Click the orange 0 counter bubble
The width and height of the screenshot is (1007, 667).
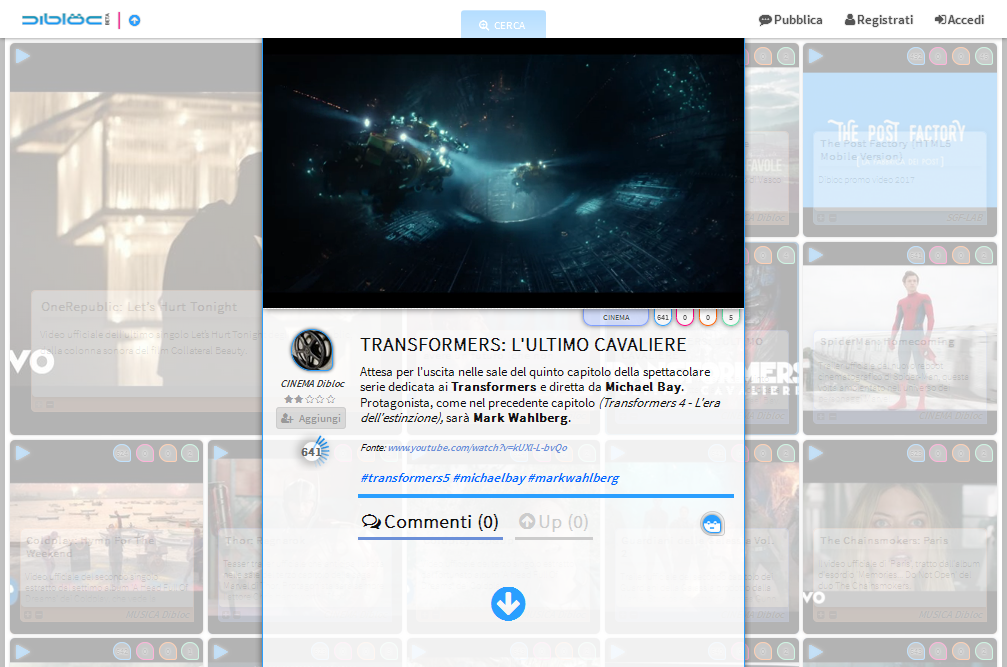(x=708, y=317)
